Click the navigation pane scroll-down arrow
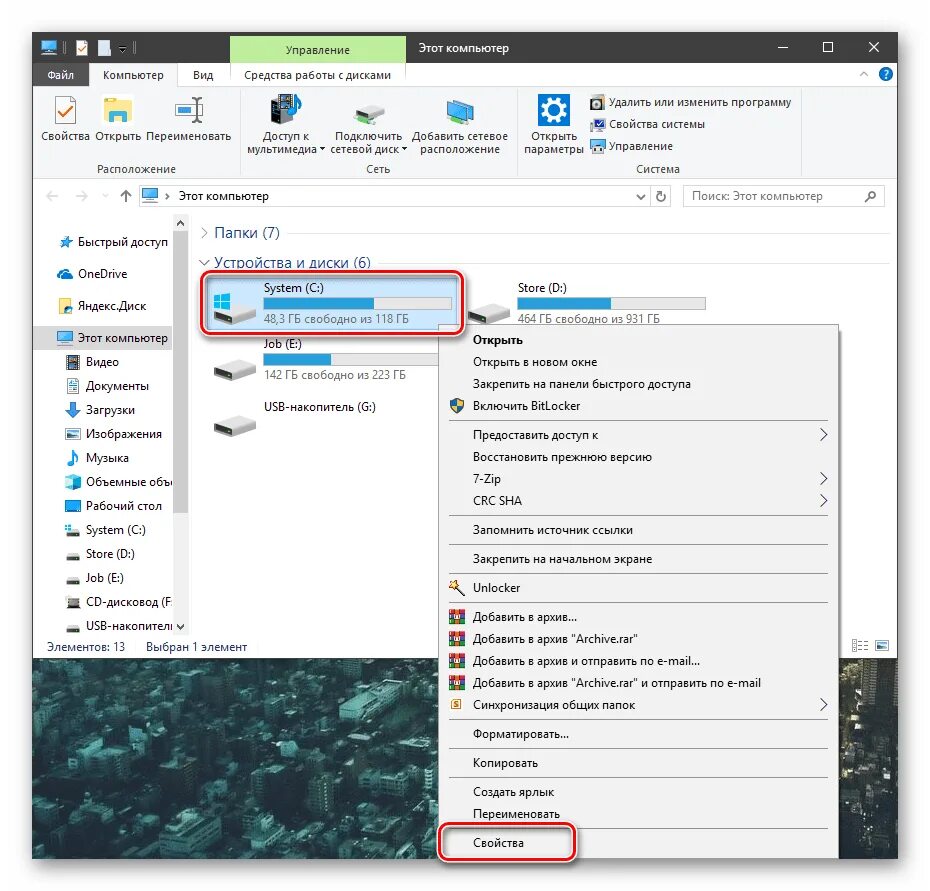 (180, 626)
